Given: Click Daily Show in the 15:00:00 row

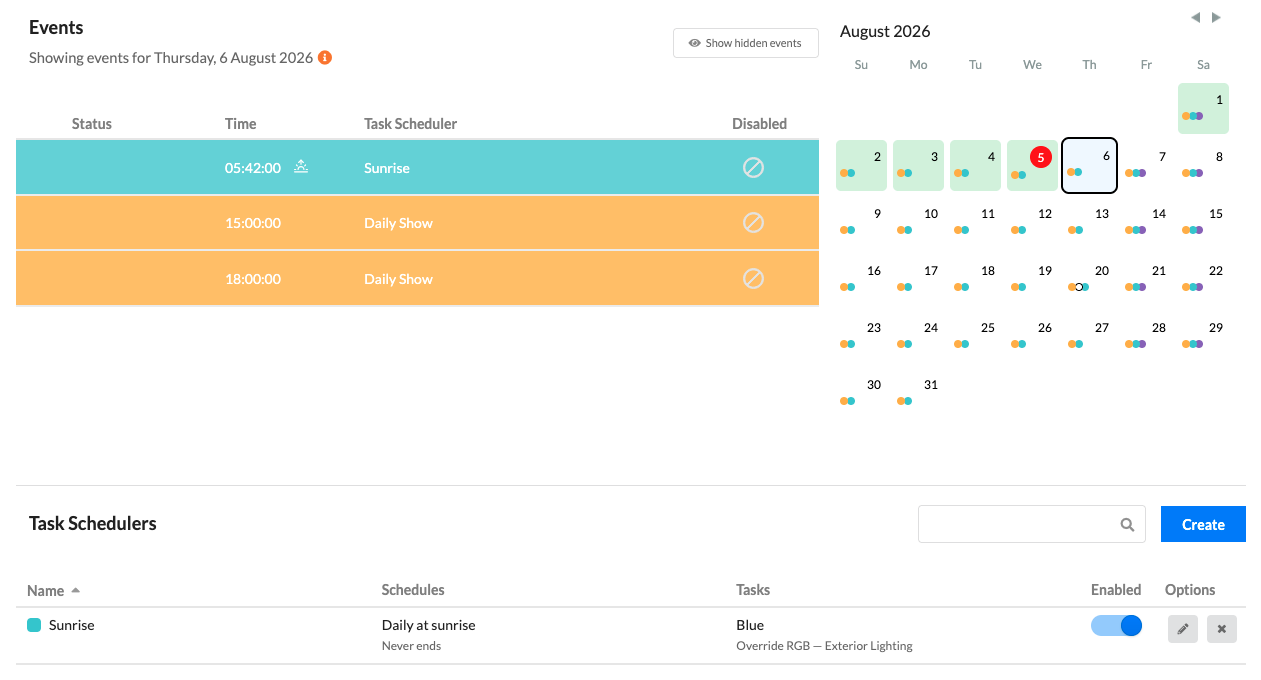Looking at the screenshot, I should (398, 223).
